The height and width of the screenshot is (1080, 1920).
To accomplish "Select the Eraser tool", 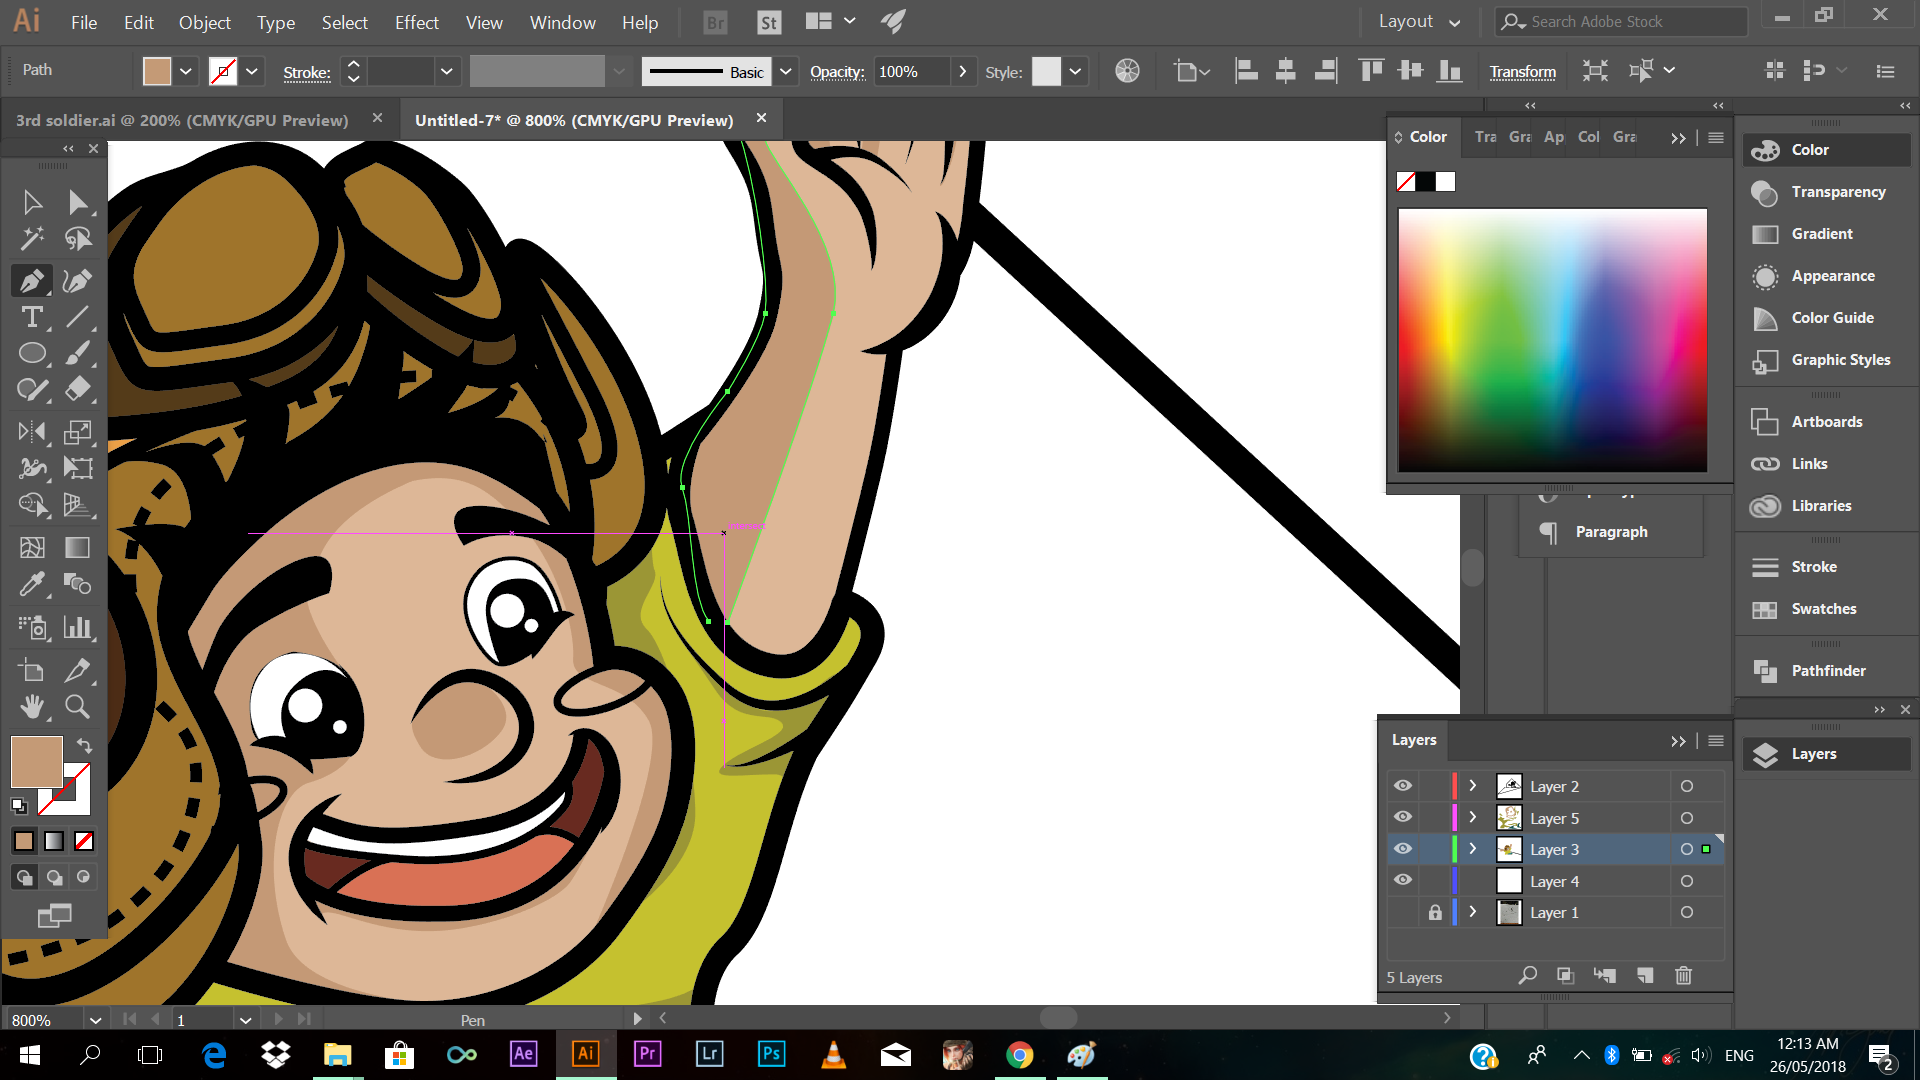I will pyautogui.click(x=78, y=389).
